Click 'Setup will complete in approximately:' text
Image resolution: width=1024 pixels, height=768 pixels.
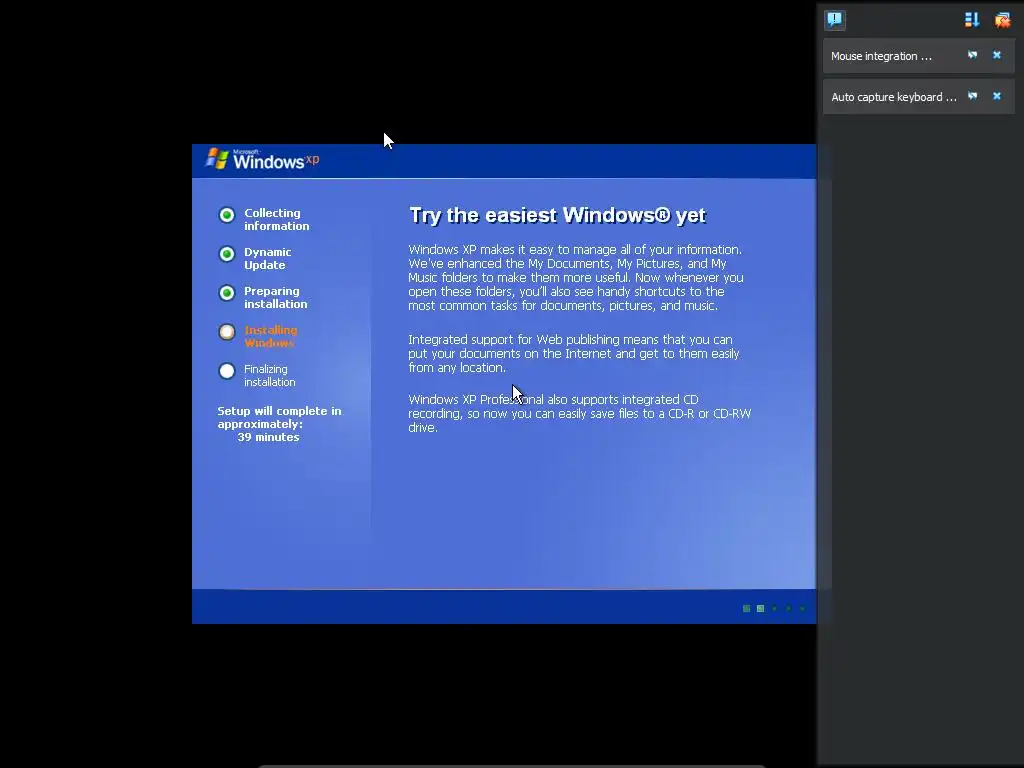tap(279, 417)
